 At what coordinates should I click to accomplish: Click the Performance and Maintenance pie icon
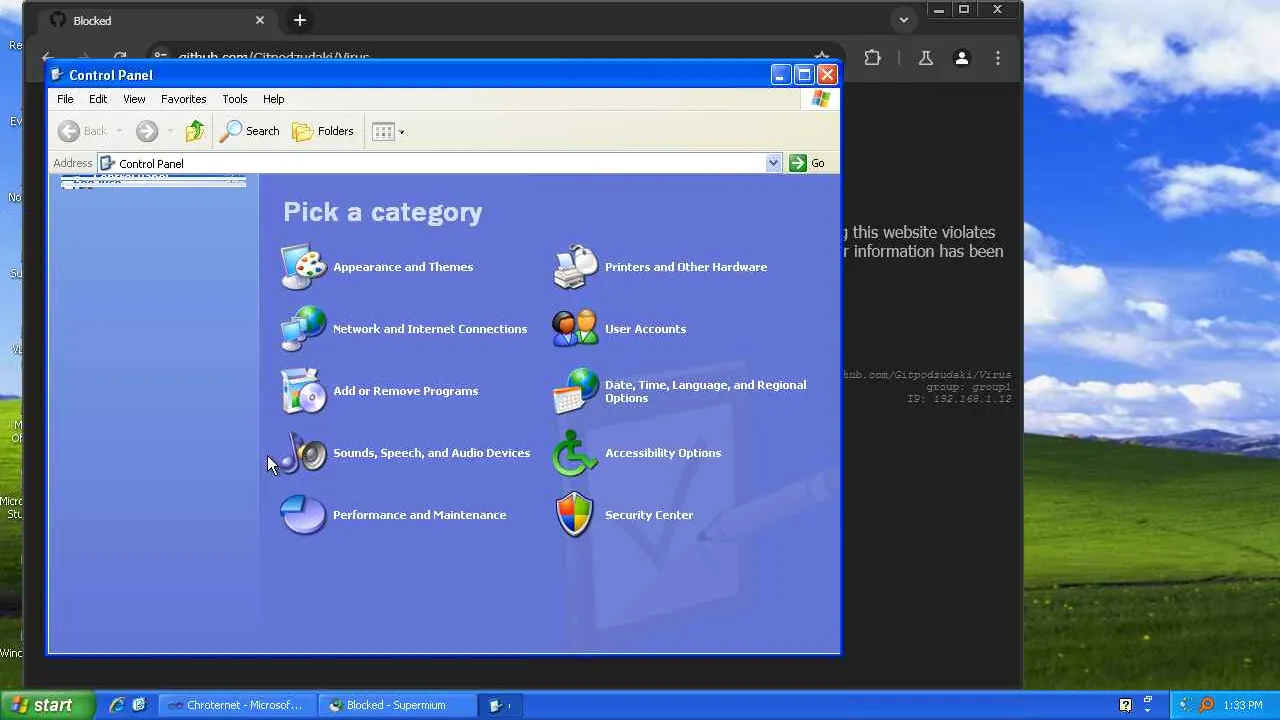[303, 515]
